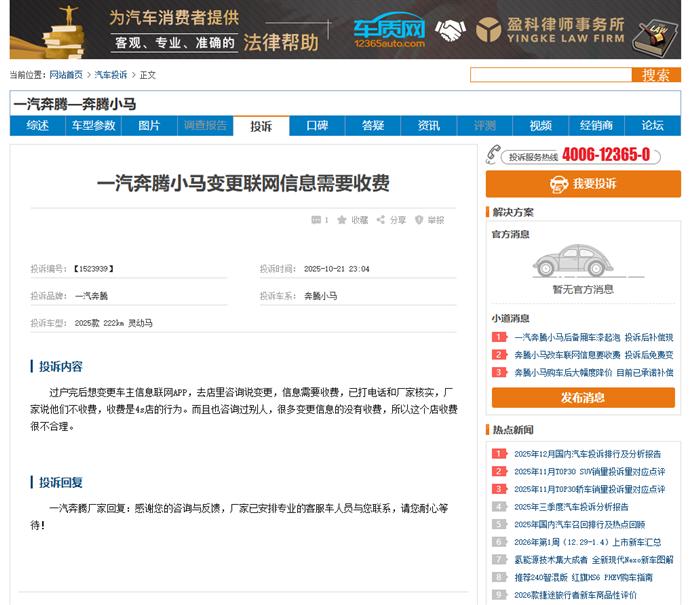The height and width of the screenshot is (605, 700).
Task: Click the 举报 report shield icon
Action: tap(419, 220)
